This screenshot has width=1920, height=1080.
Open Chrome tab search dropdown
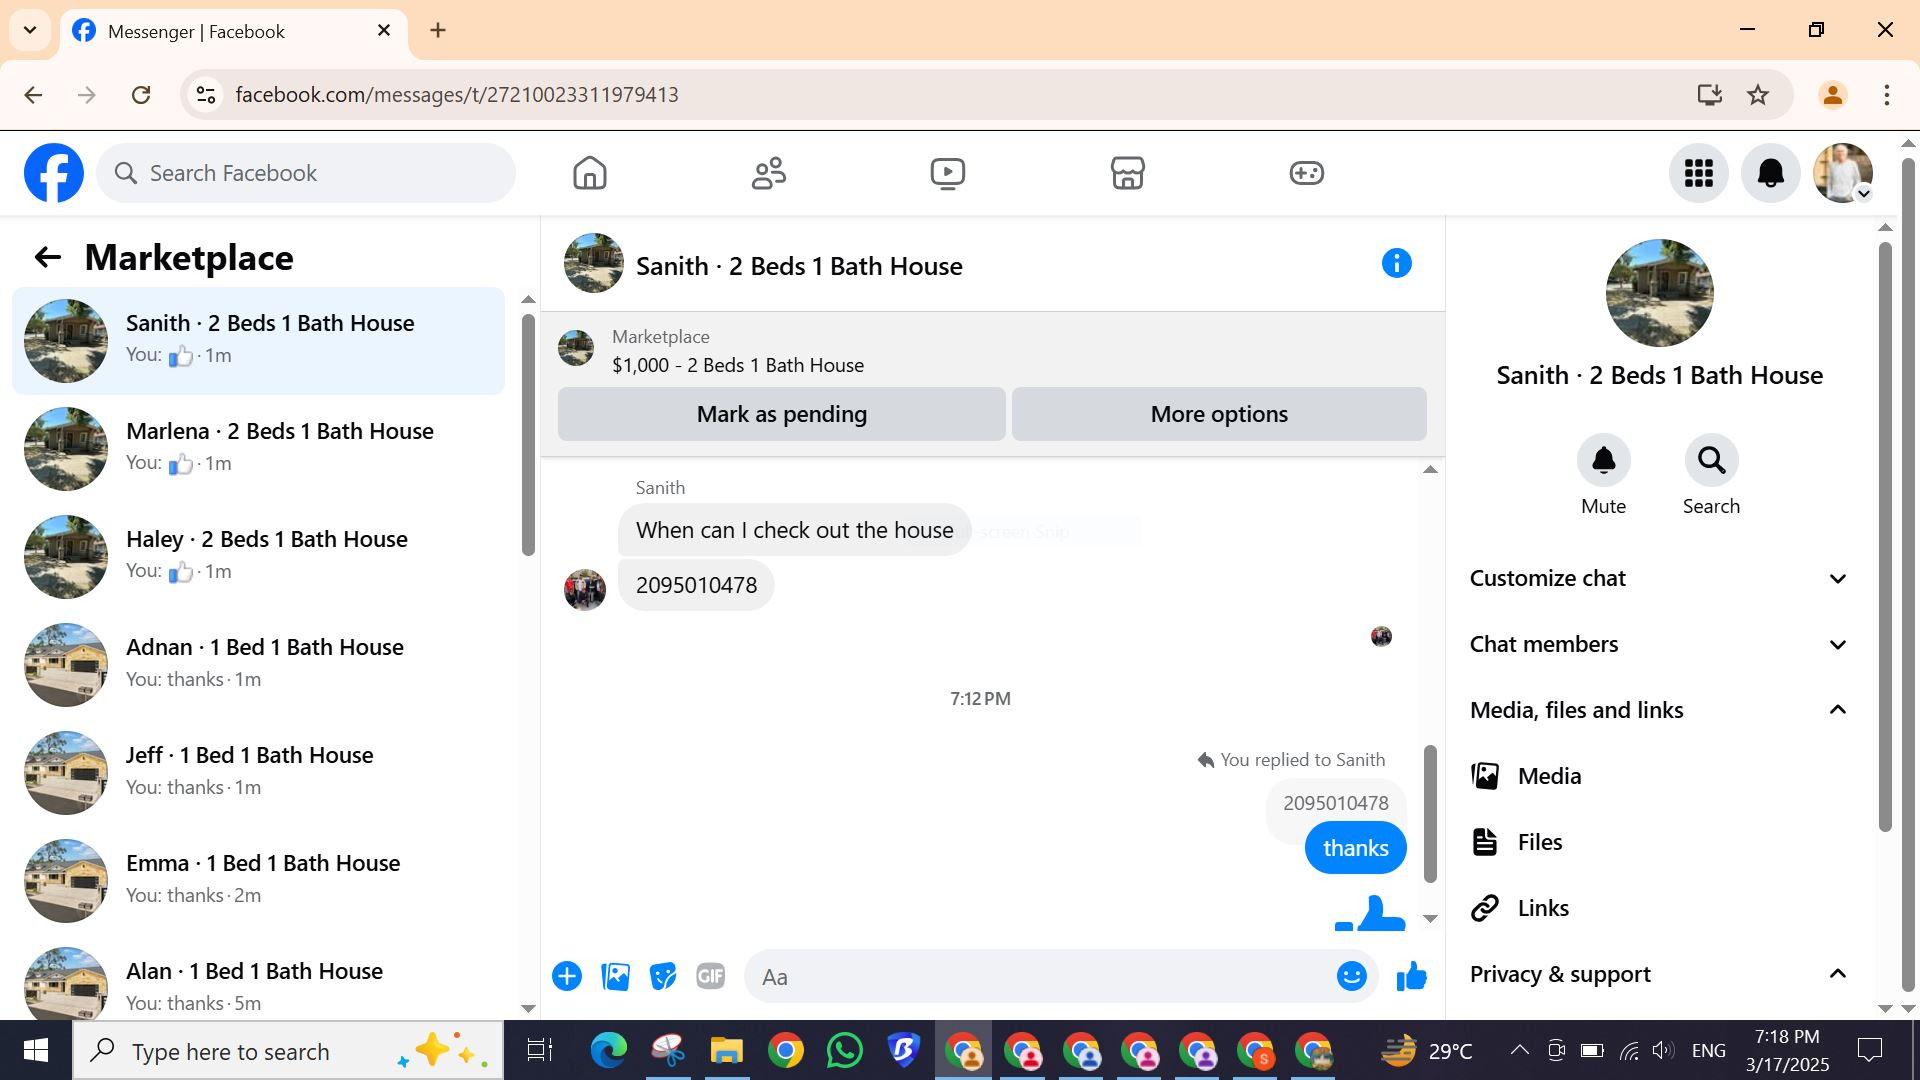pos(30,30)
